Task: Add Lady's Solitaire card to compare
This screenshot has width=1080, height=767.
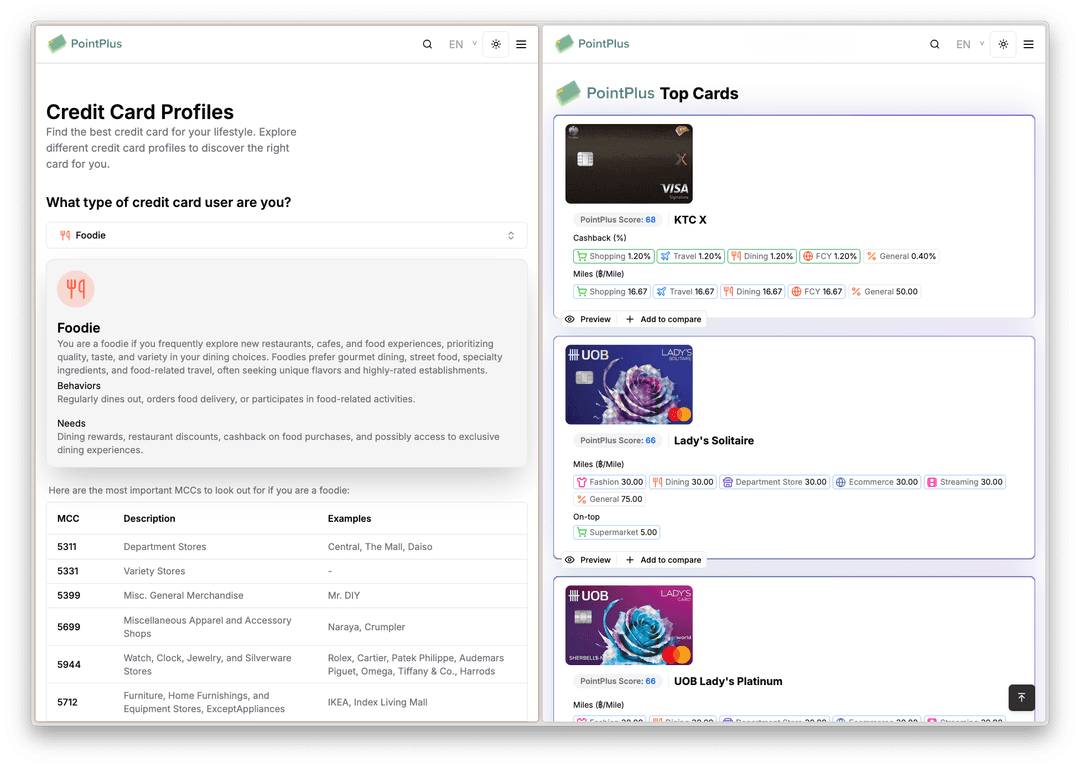Action: click(x=663, y=560)
